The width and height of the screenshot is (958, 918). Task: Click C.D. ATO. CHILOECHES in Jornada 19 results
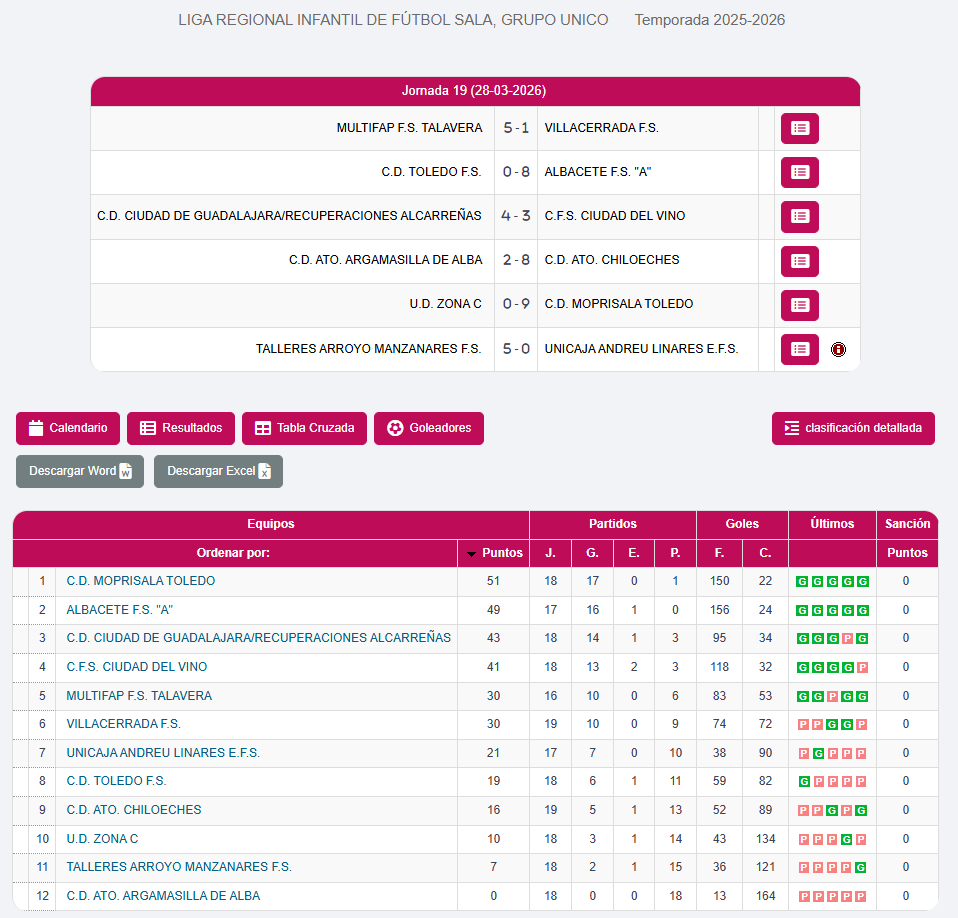612,260
